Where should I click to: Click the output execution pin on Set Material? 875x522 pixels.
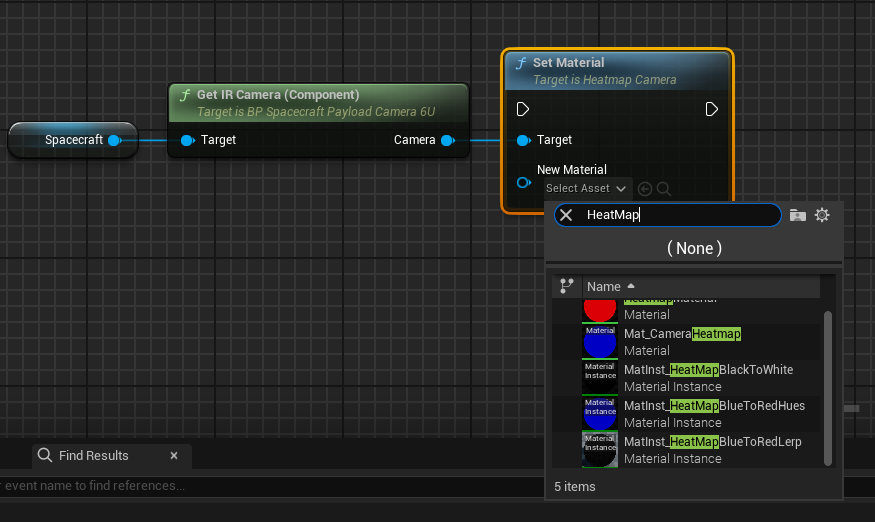point(711,109)
